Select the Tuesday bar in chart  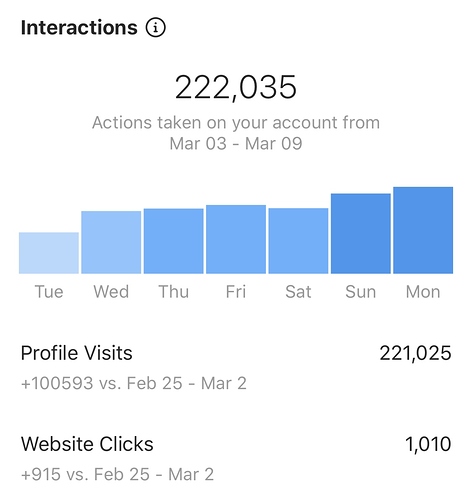click(x=49, y=253)
